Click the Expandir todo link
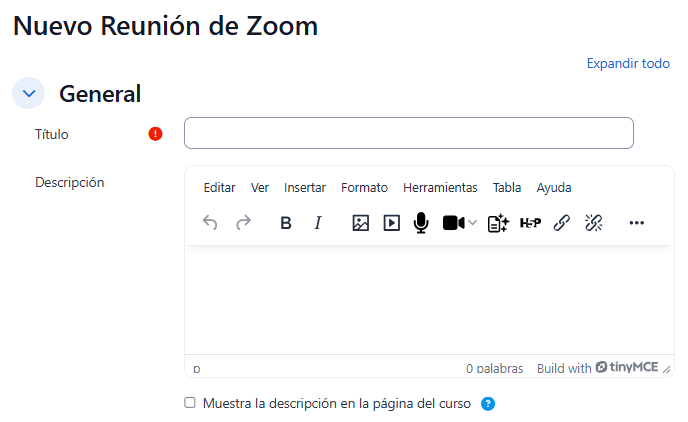Image resolution: width=688 pixels, height=422 pixels. [628, 63]
